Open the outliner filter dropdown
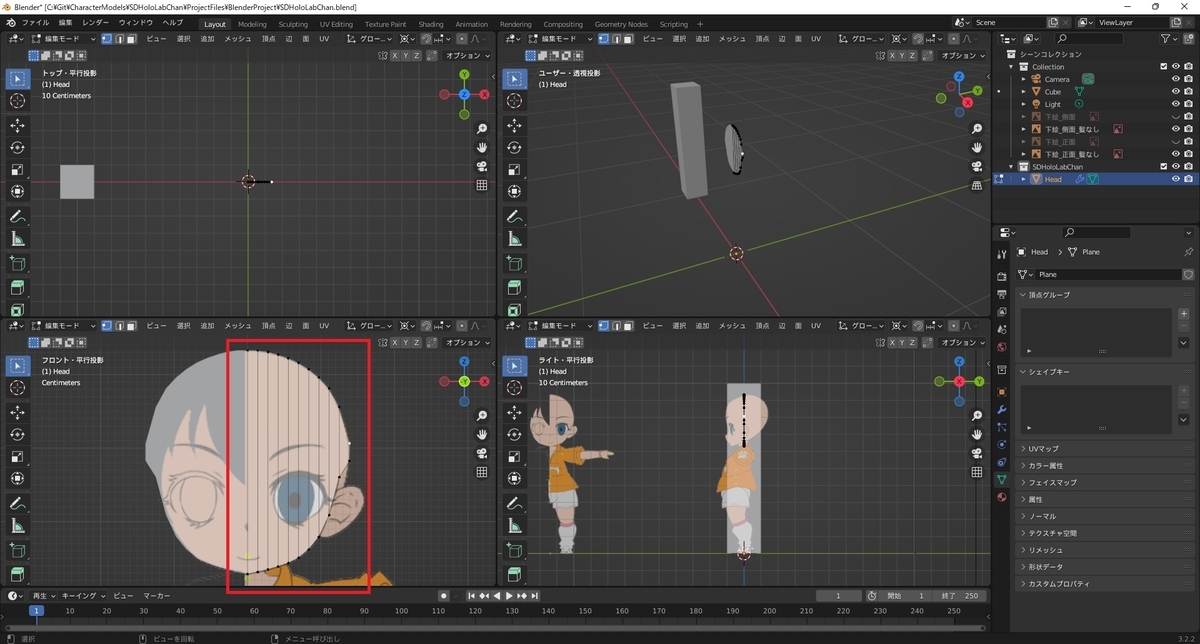The height and width of the screenshot is (644, 1200). tap(1171, 38)
